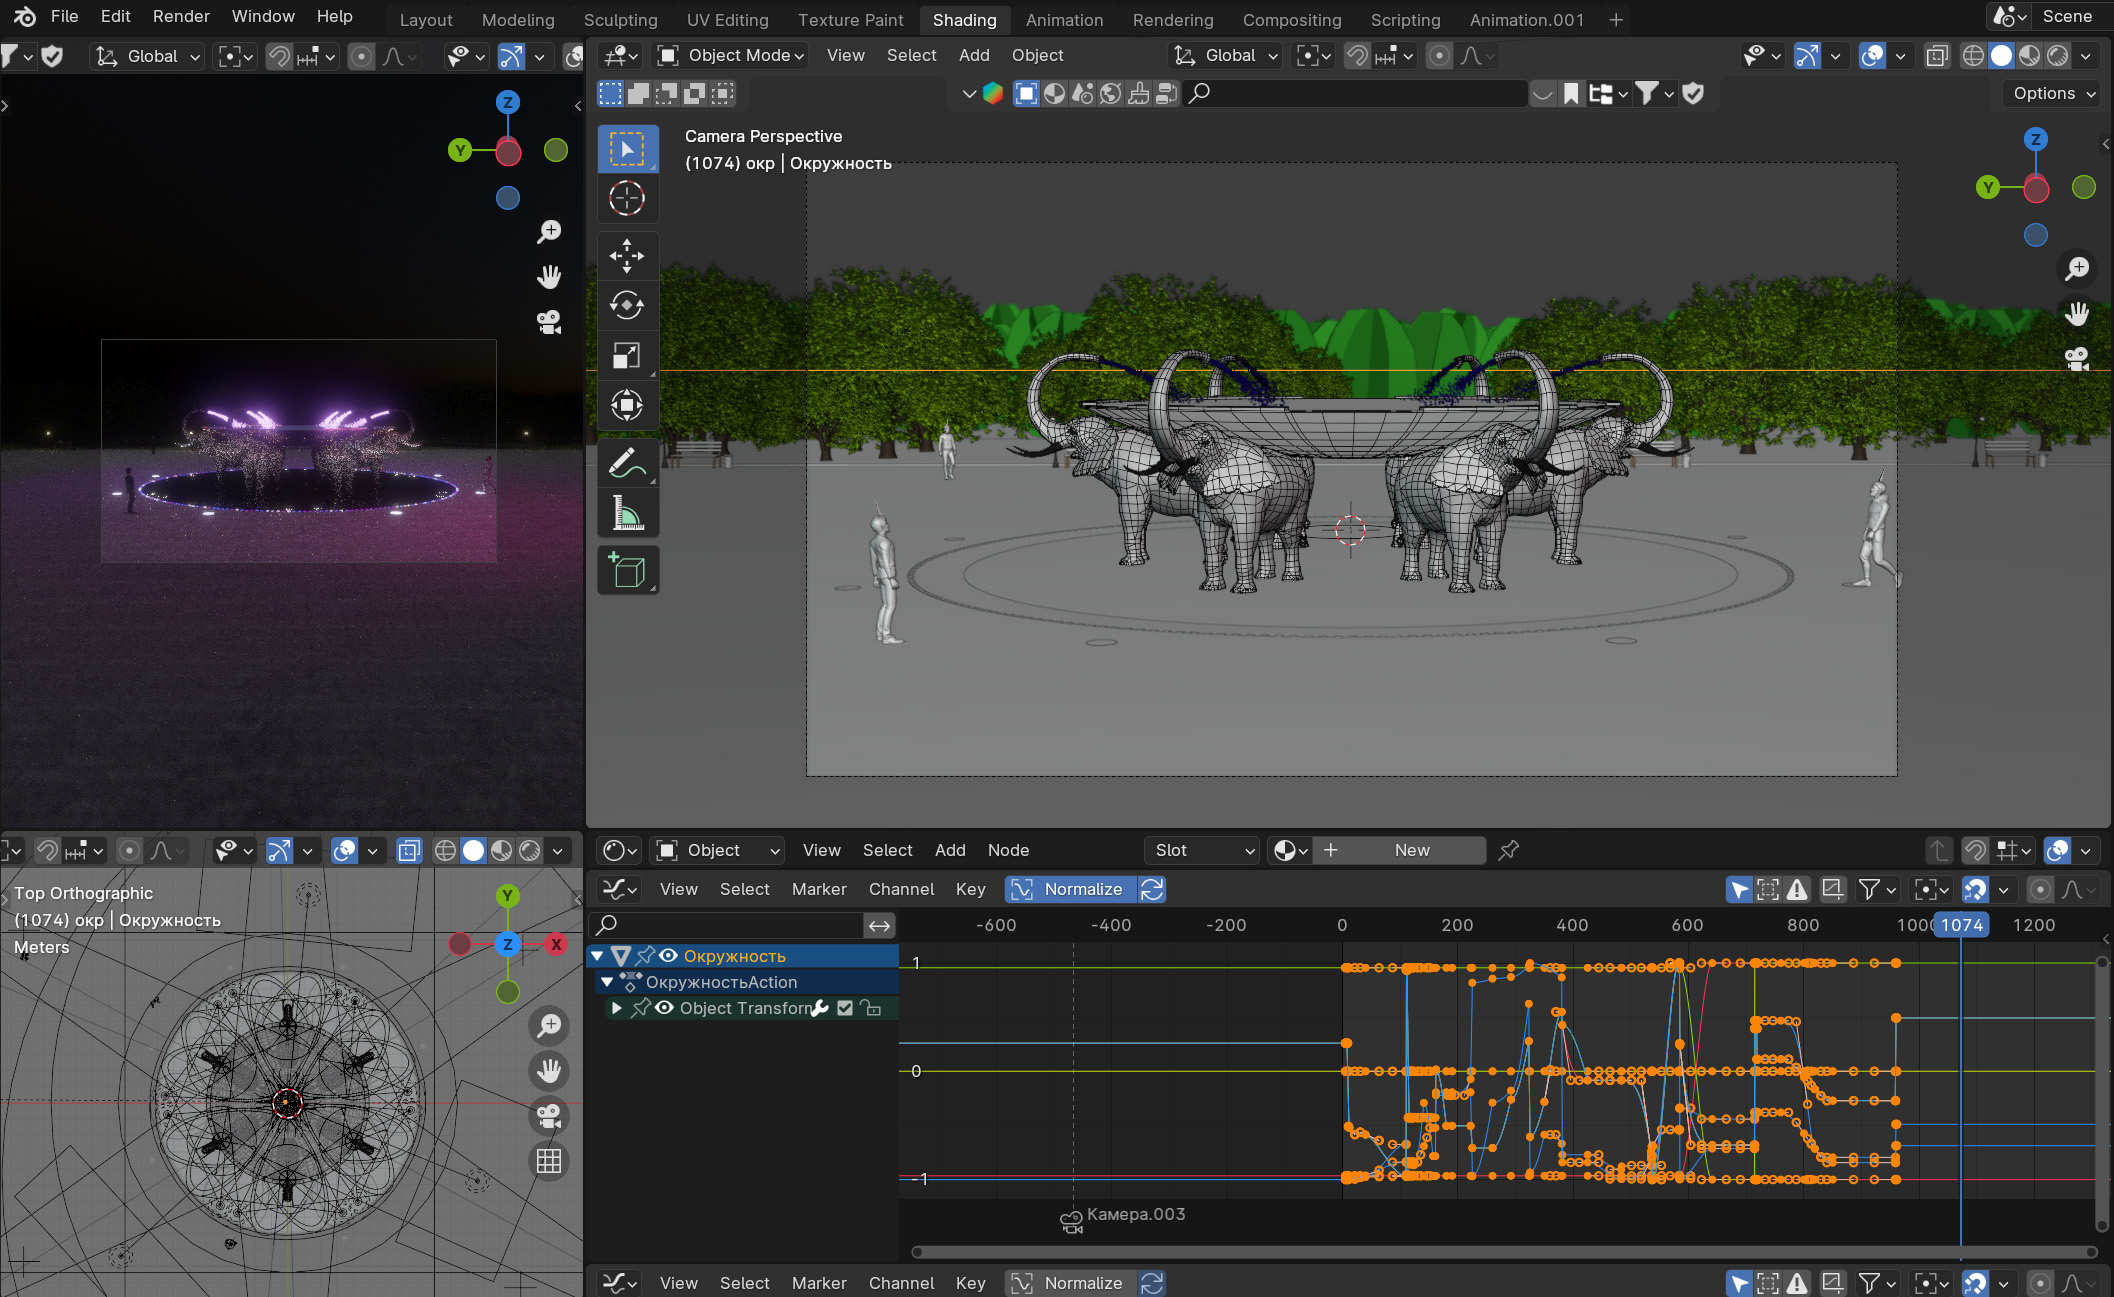Select the Rotate tool
The height and width of the screenshot is (1297, 2114).
pyautogui.click(x=627, y=305)
